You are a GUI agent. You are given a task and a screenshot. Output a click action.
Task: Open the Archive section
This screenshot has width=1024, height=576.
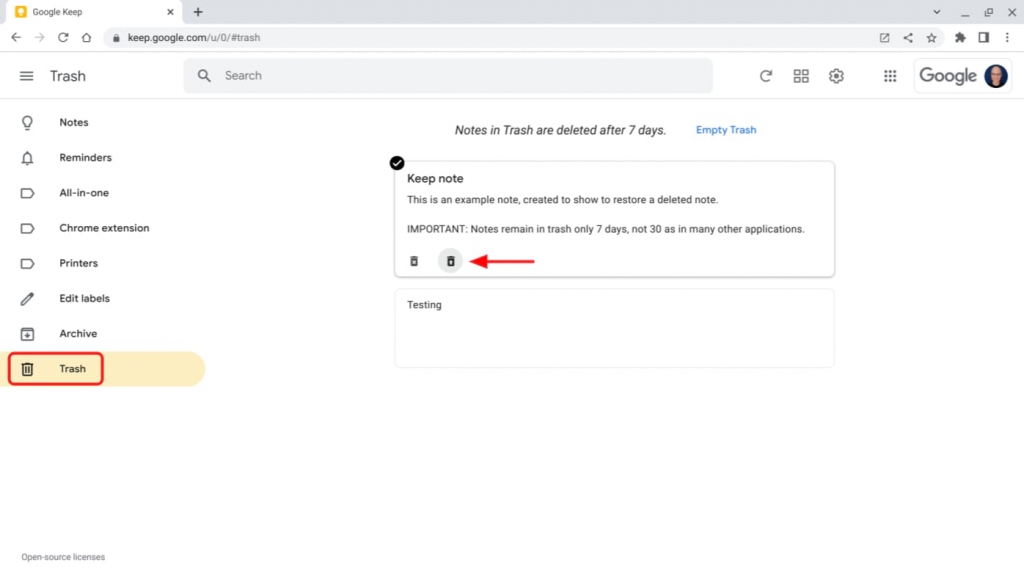[x=77, y=333]
